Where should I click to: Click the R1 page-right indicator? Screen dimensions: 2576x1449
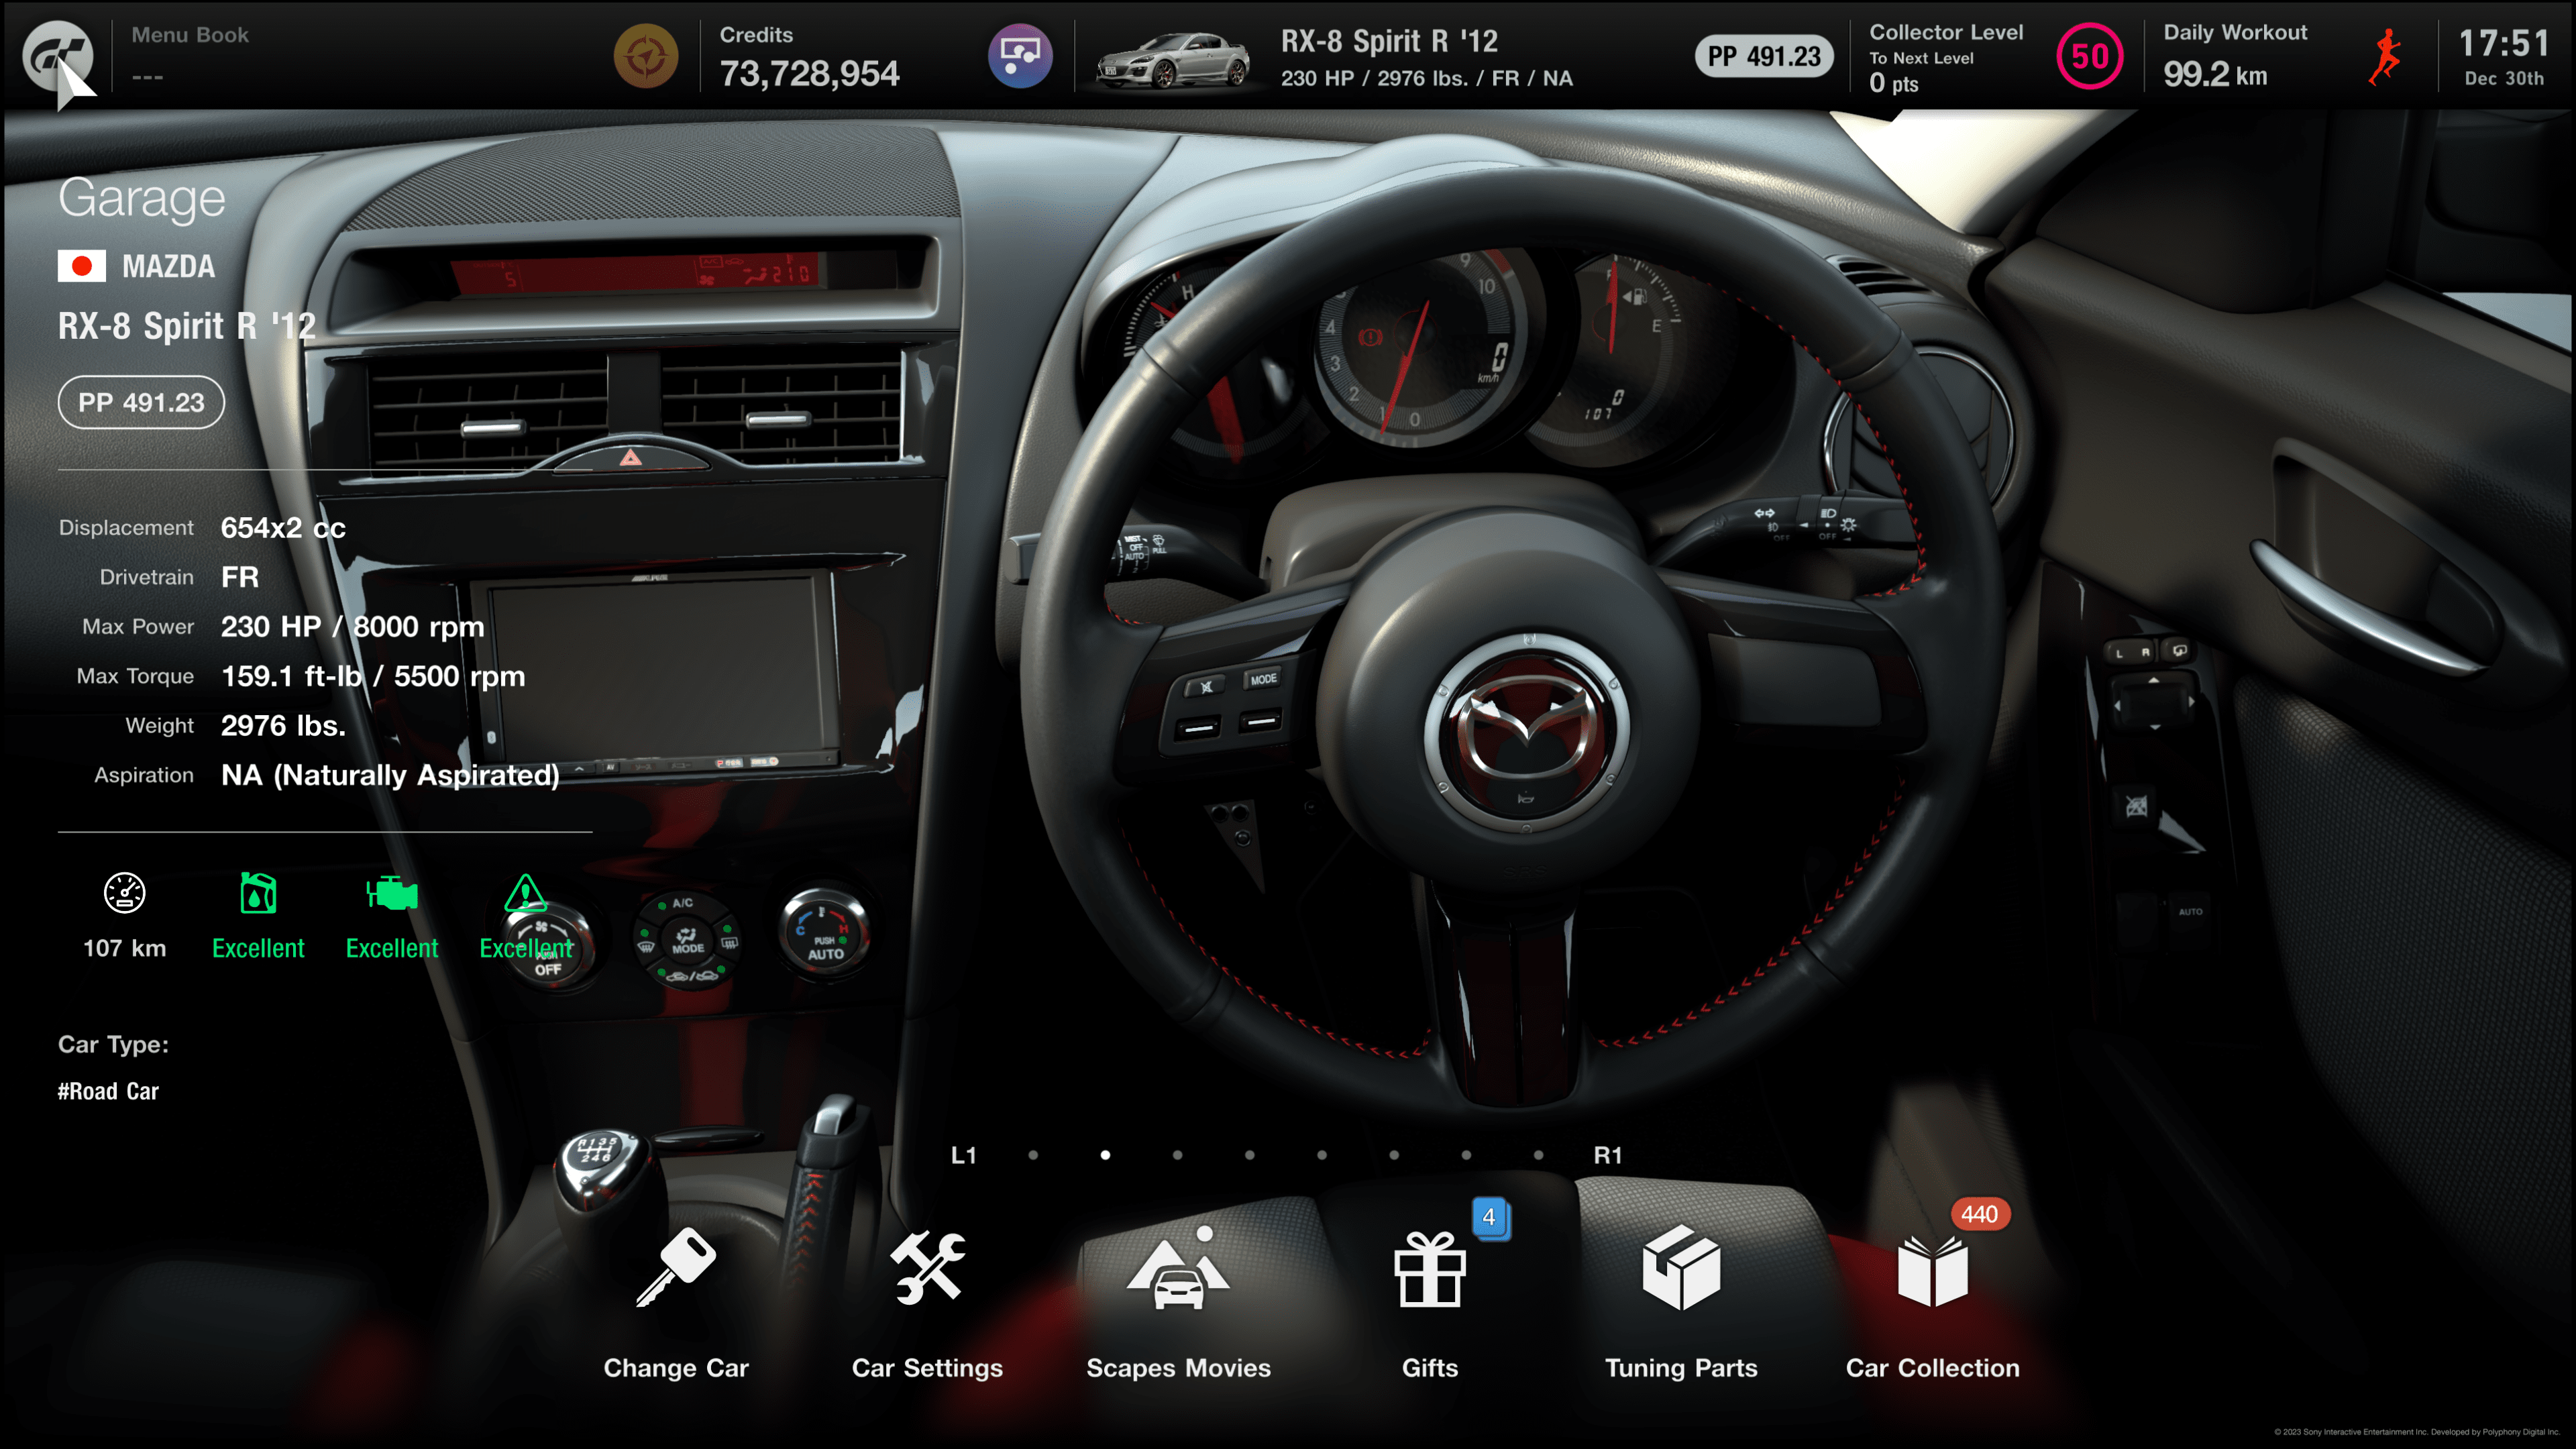click(1607, 1156)
